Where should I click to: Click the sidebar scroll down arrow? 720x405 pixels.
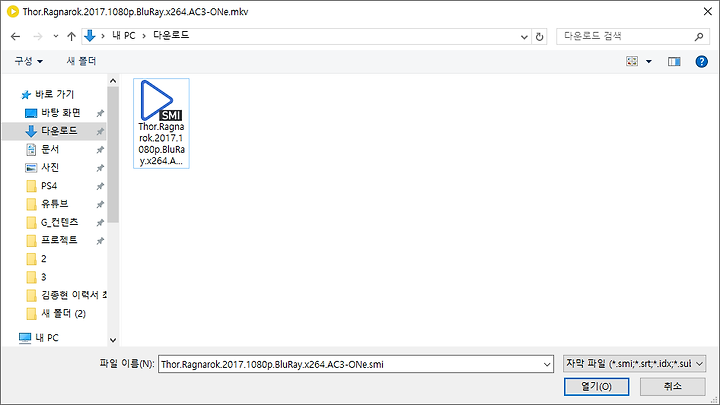113,340
